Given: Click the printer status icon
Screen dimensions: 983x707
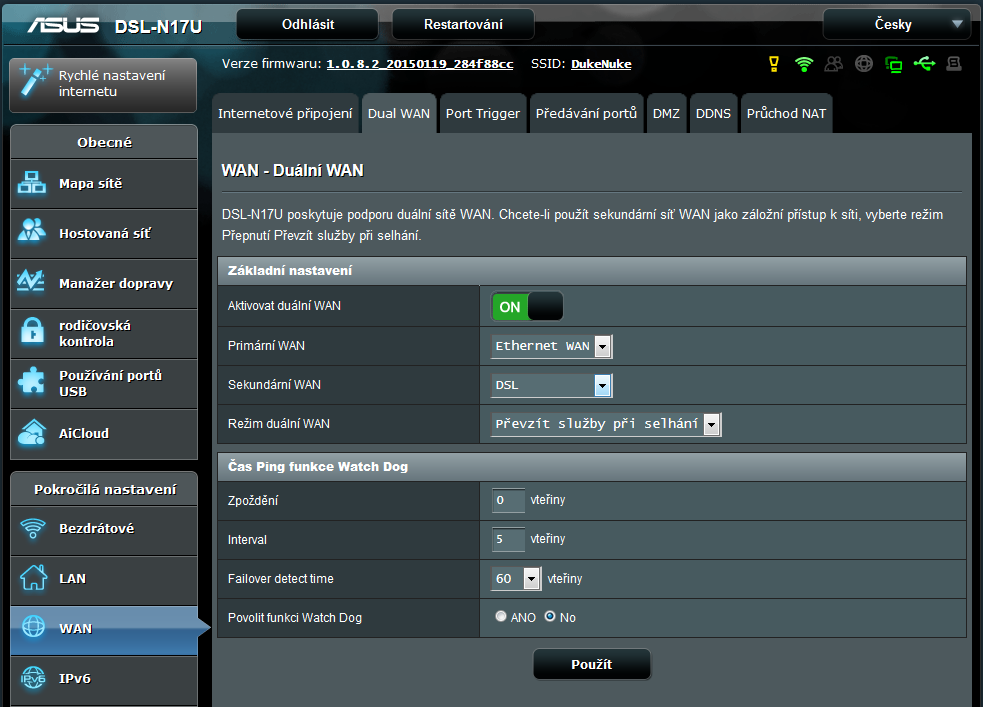Looking at the screenshot, I should (954, 64).
